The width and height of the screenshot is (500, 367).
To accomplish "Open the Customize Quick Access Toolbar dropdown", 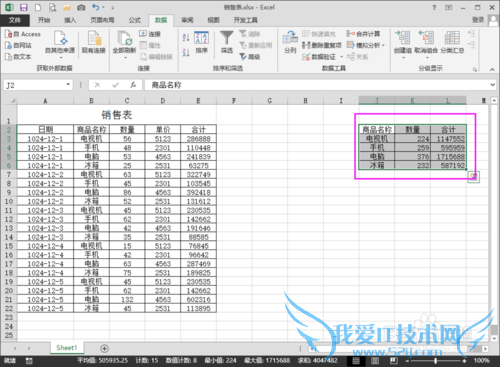I will [x=113, y=7].
